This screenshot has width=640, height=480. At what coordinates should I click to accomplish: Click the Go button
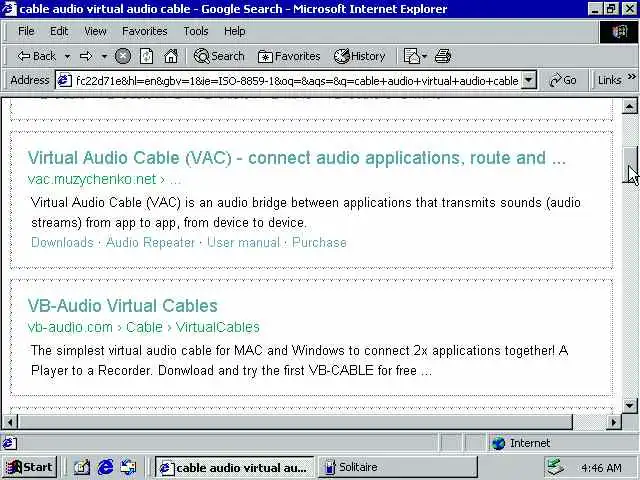pyautogui.click(x=563, y=80)
